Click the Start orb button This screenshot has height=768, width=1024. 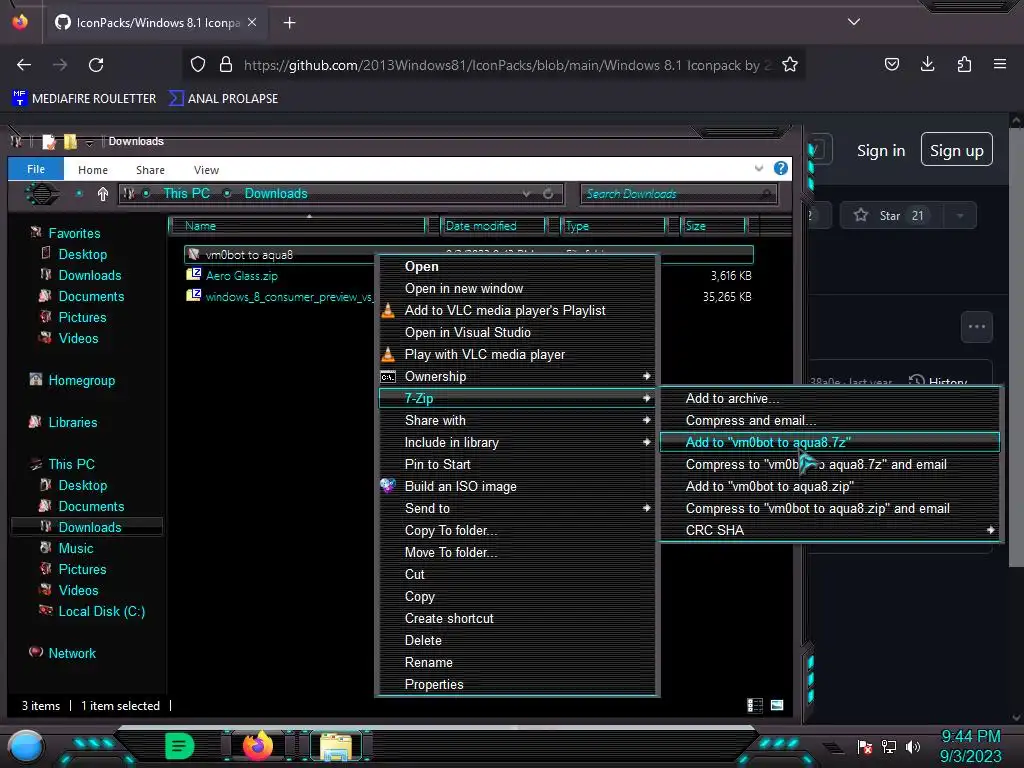pyautogui.click(x=26, y=746)
